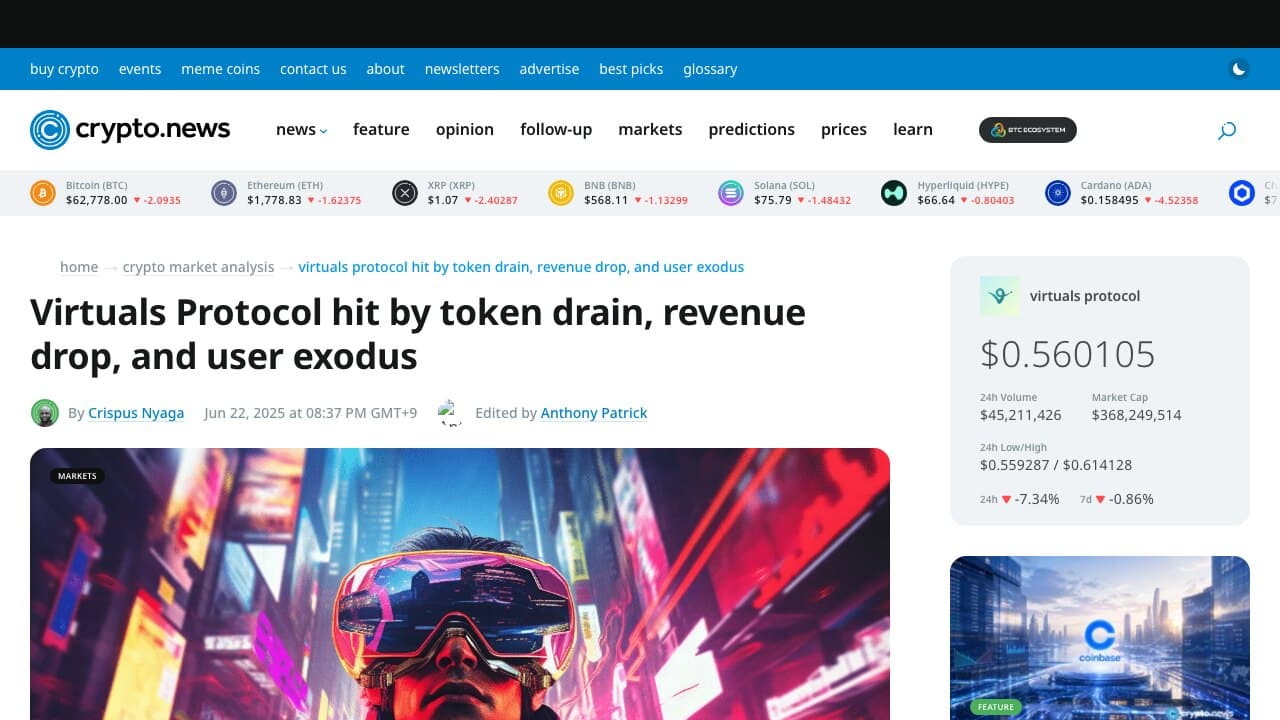This screenshot has height=720, width=1280.
Task: Open the search magnifier icon
Action: 1227,130
